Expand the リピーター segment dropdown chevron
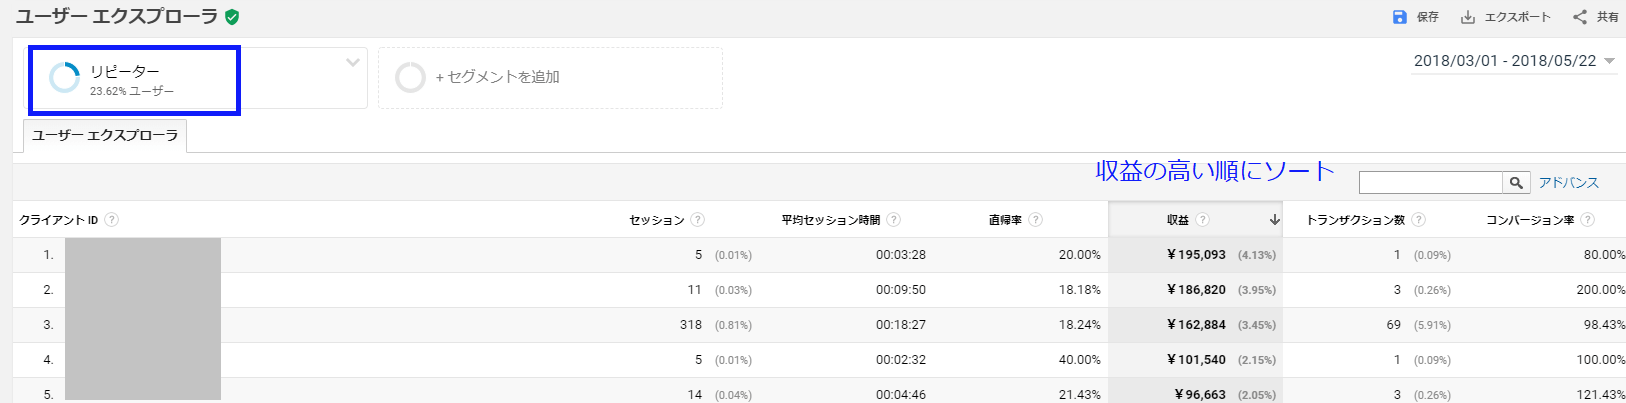1626x403 pixels. point(353,63)
